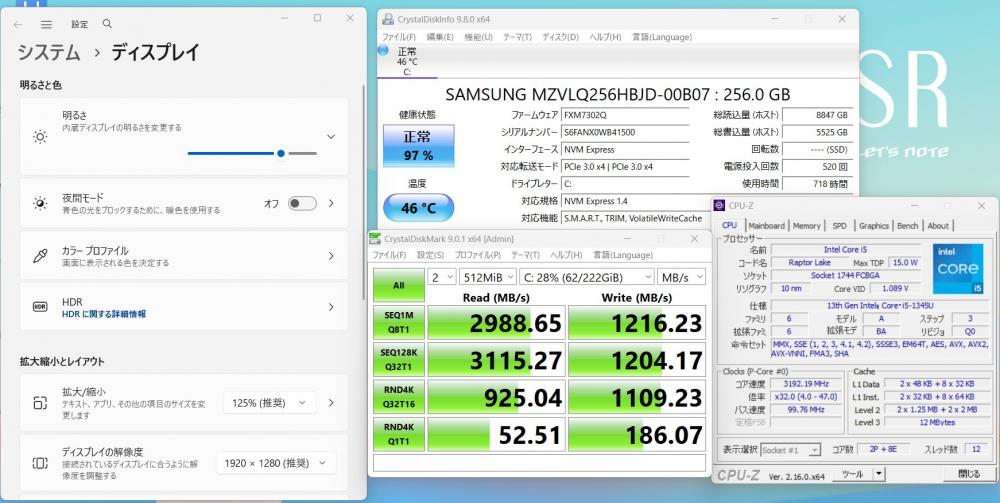Open scale 125% (推奨) dropdown
The image size is (1000, 503).
tap(269, 403)
